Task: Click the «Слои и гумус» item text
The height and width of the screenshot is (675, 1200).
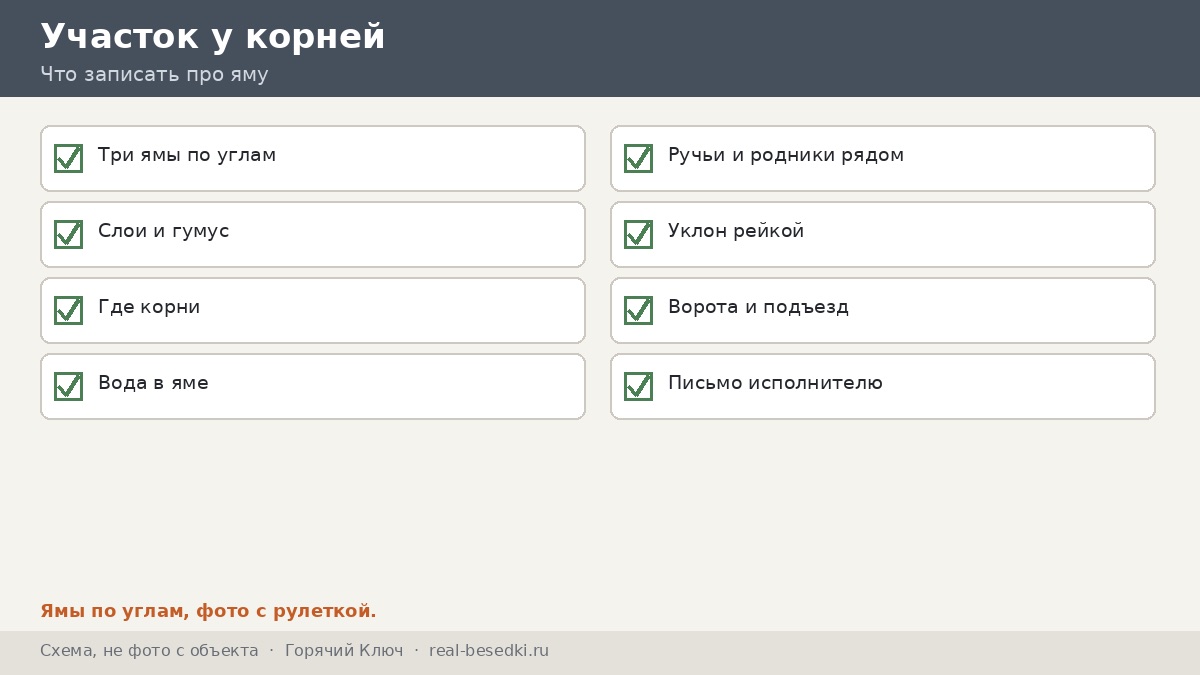Action: 164,231
